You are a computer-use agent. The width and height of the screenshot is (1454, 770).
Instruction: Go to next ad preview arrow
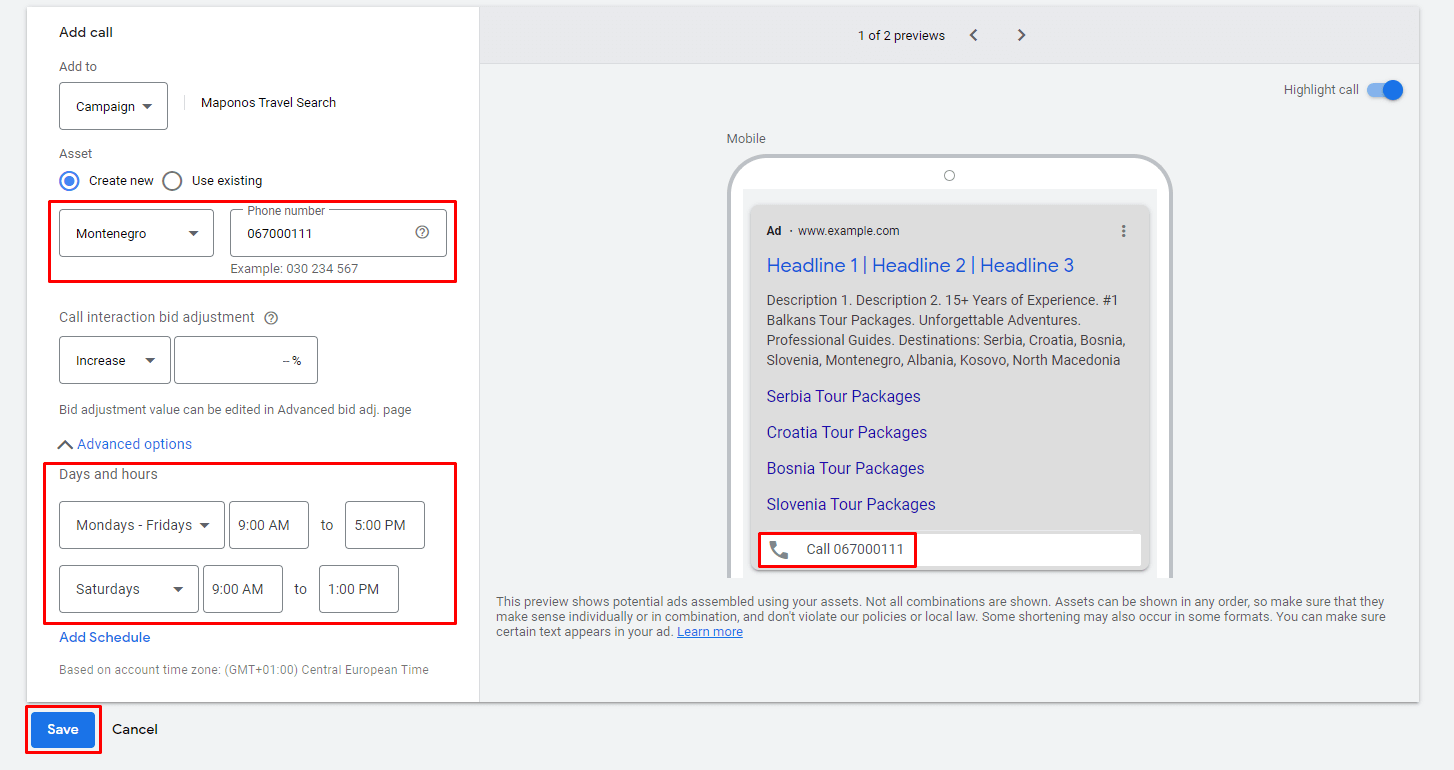click(x=1021, y=35)
